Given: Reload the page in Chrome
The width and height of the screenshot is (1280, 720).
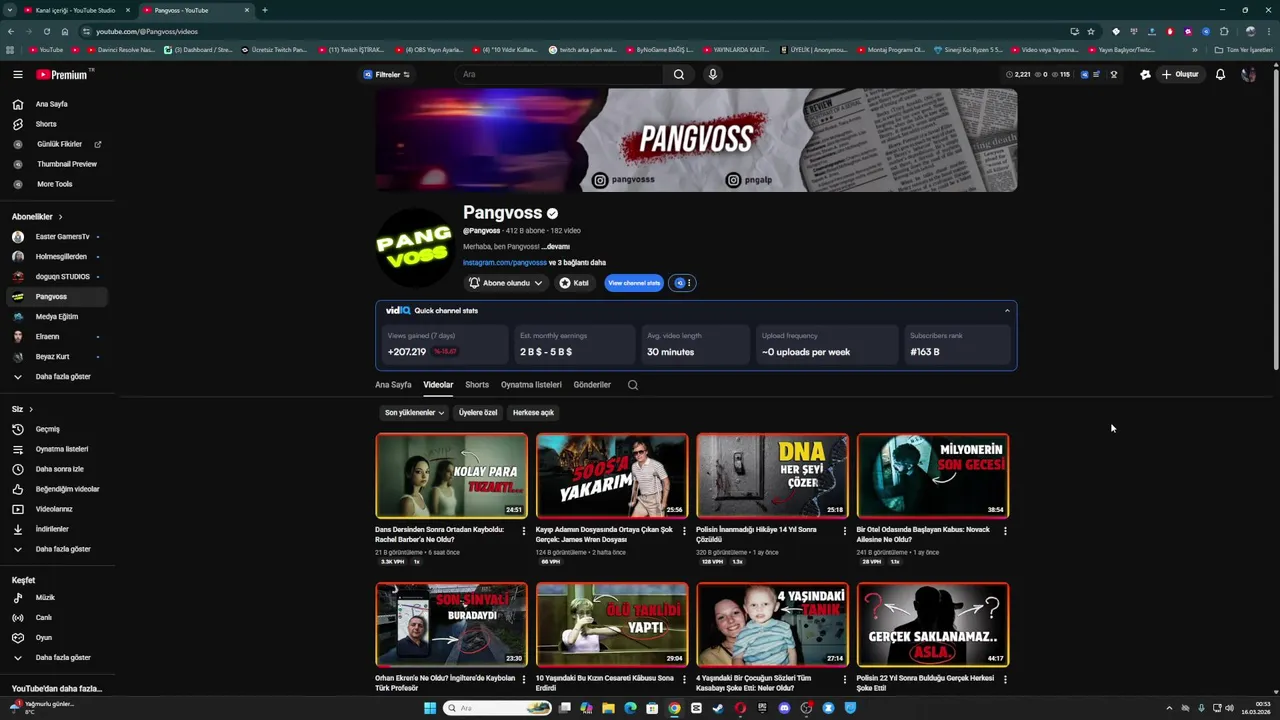Looking at the screenshot, I should tap(46, 31).
